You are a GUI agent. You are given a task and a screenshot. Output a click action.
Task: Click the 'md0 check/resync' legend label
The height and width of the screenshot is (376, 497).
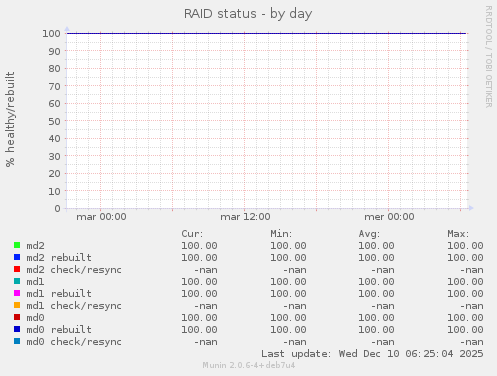click(74, 342)
